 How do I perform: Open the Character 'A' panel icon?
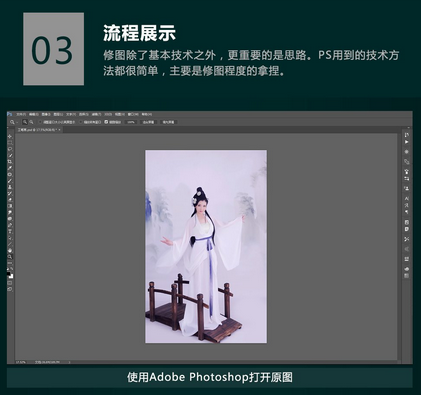(407, 198)
